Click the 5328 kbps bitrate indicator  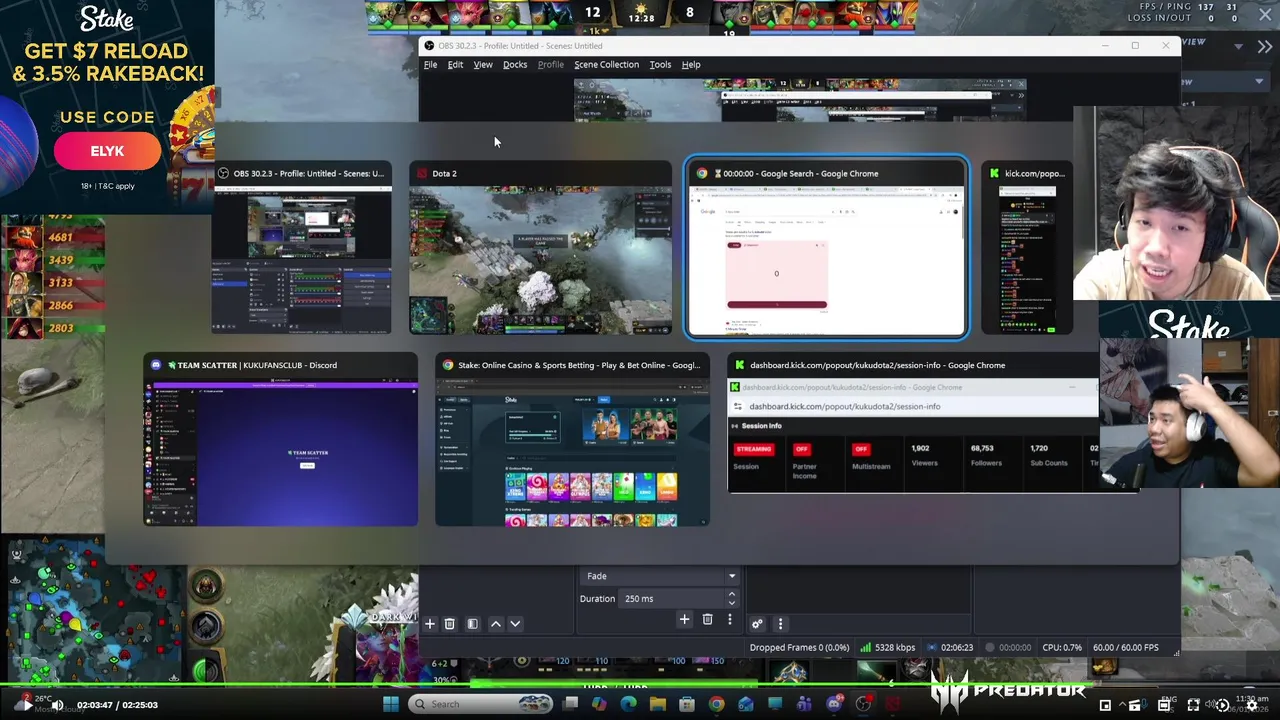coord(888,647)
